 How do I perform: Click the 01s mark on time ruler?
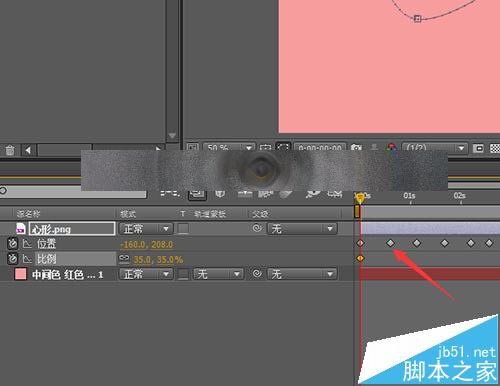coord(409,196)
